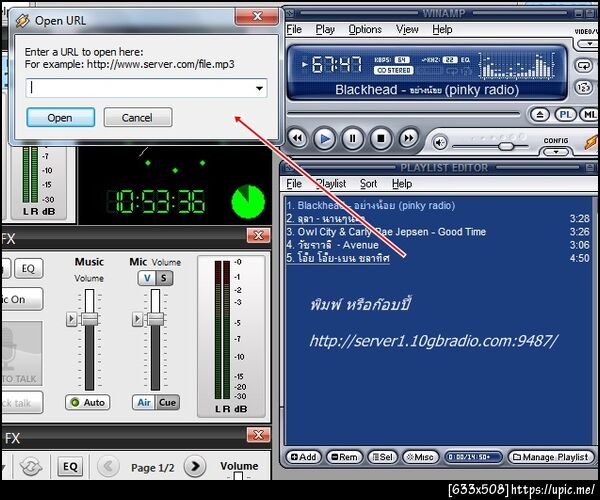Click playlist time display 0:00/14:50
Viewport: 600px width, 500px height.
(x=473, y=457)
